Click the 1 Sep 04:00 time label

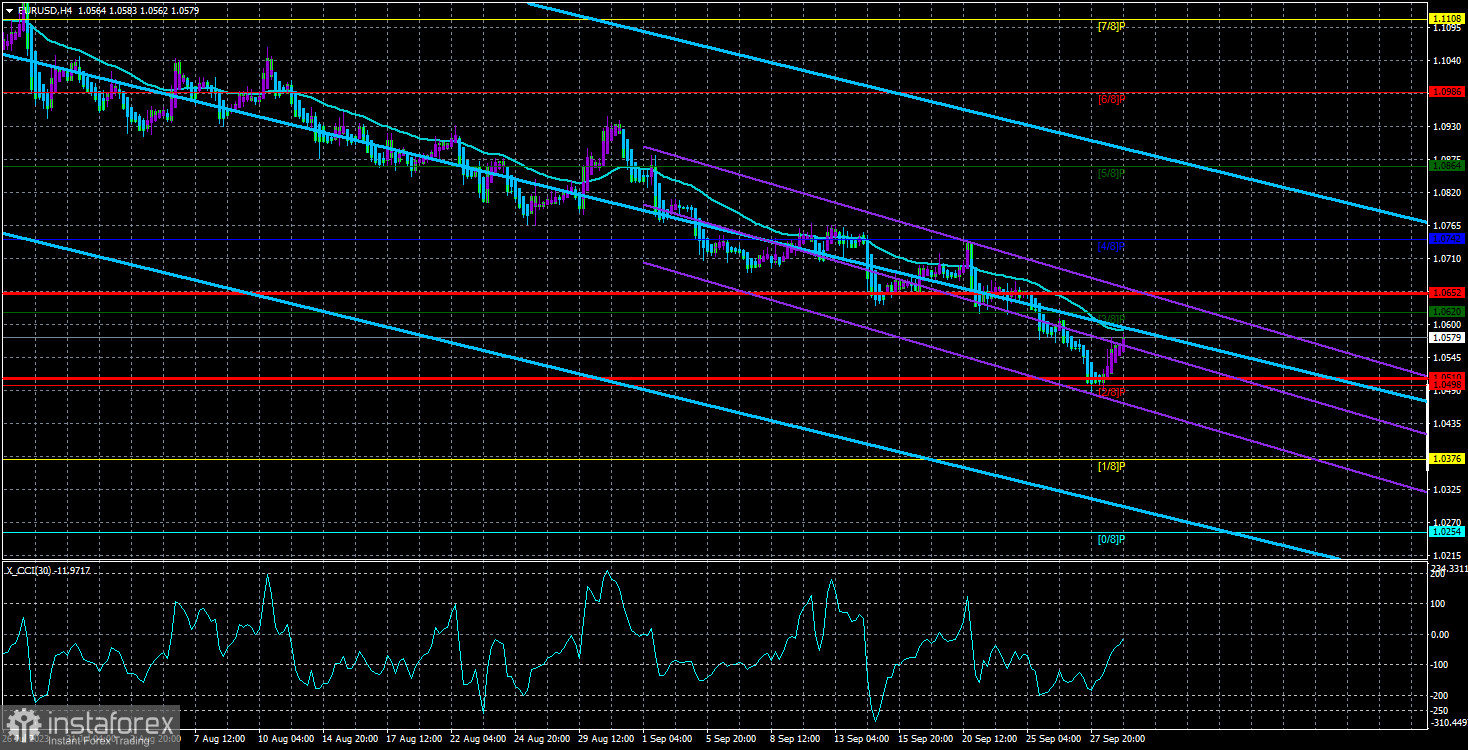point(668,739)
